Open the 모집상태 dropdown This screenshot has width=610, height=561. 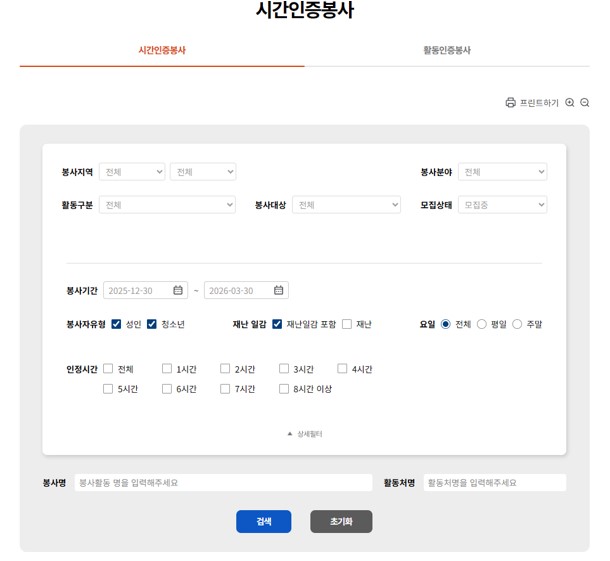(x=502, y=205)
